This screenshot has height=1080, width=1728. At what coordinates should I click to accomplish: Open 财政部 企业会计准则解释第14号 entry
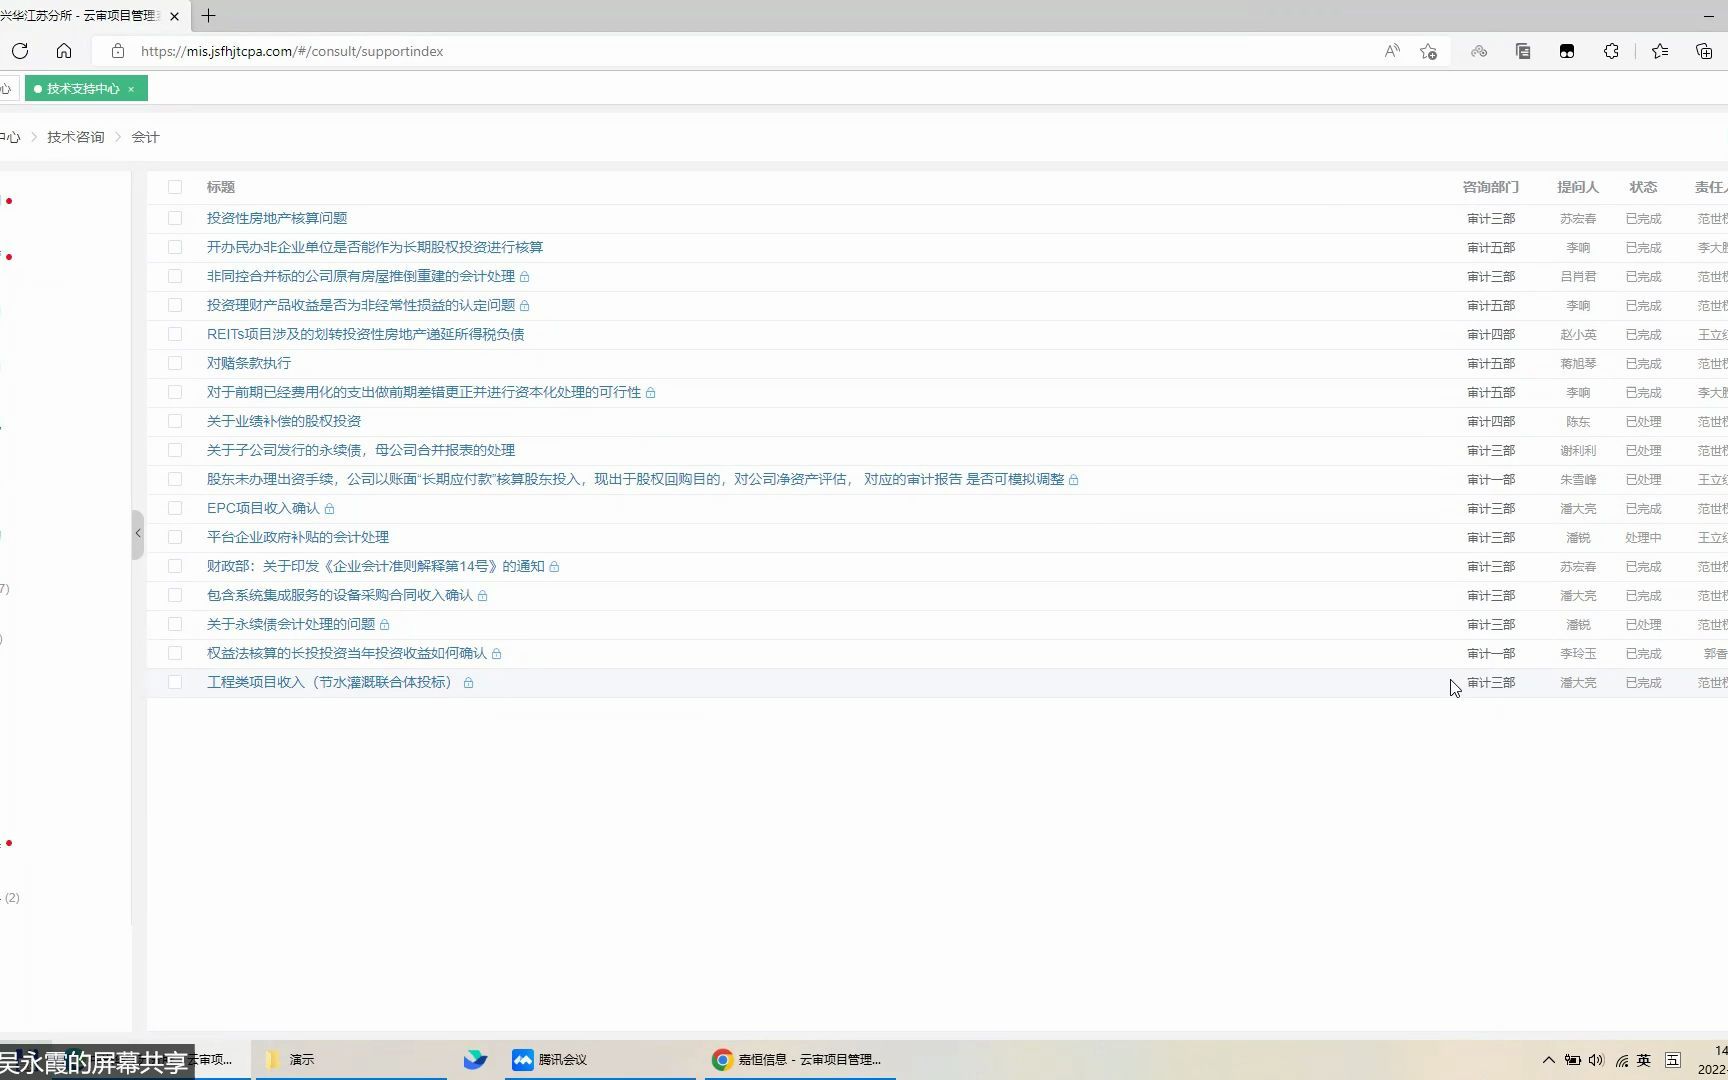click(376, 566)
